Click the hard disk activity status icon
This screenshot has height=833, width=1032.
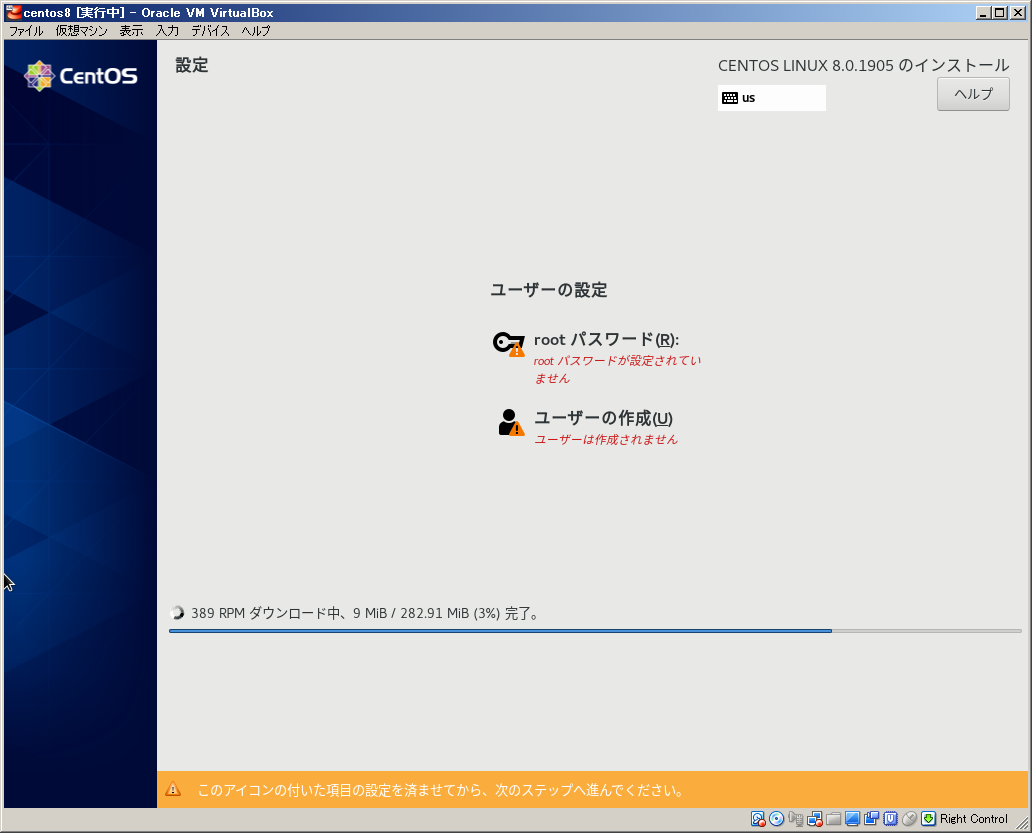(x=758, y=819)
